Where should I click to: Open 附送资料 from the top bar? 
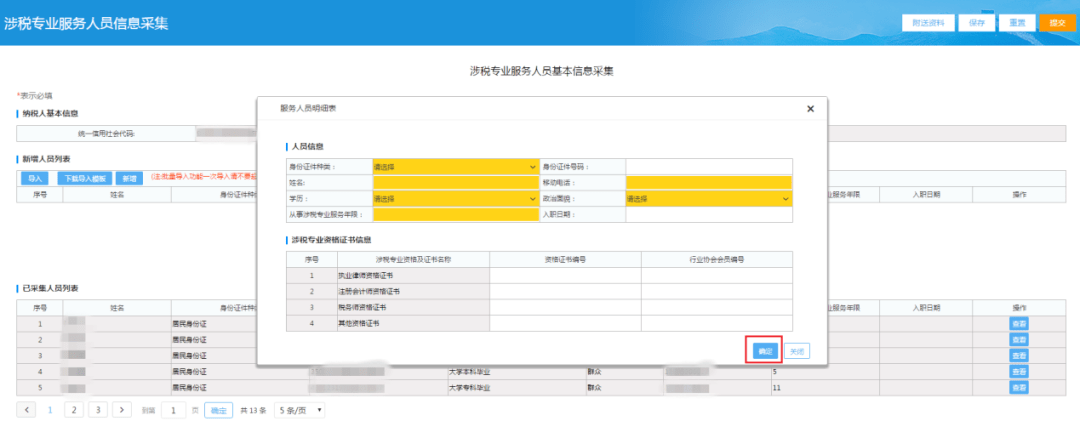[x=928, y=22]
